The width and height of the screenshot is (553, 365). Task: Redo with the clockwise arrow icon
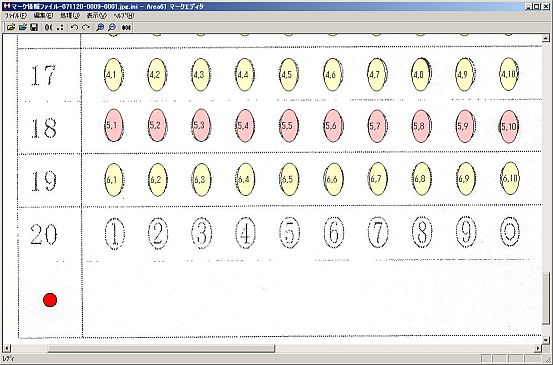click(86, 27)
